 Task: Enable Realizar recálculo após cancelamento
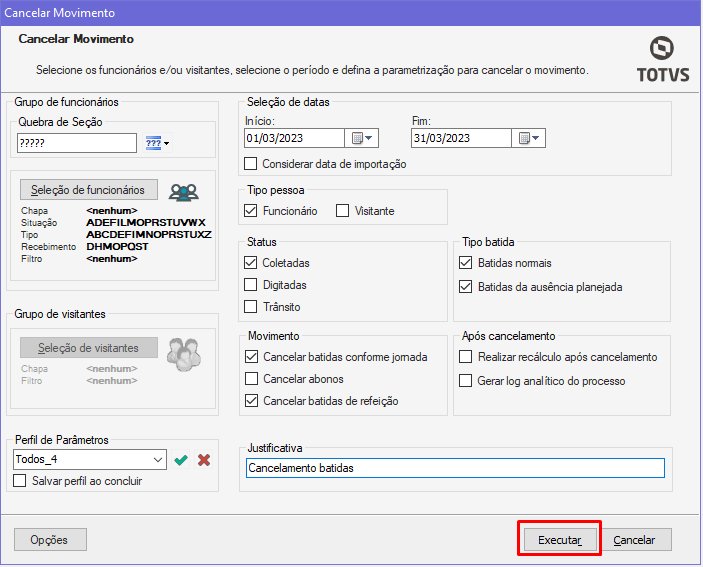pos(466,357)
